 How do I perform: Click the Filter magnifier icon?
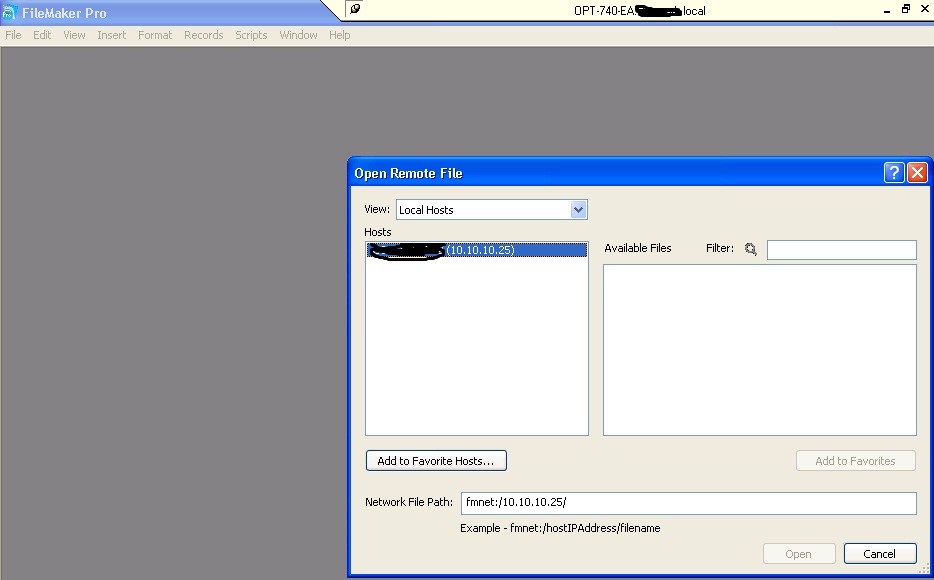coord(751,249)
